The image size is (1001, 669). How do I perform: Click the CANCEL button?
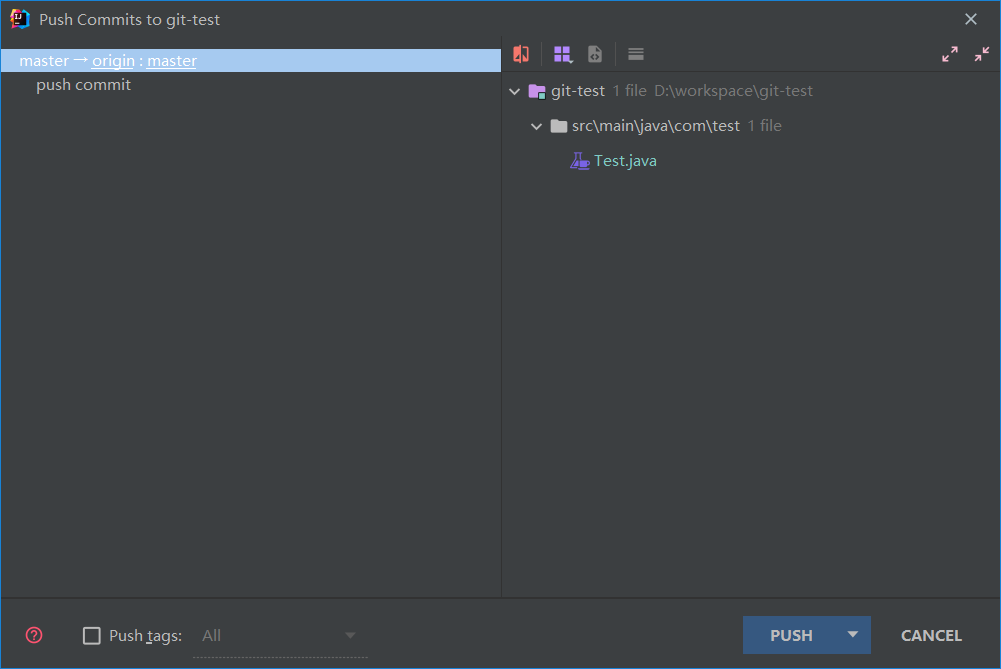click(931, 635)
